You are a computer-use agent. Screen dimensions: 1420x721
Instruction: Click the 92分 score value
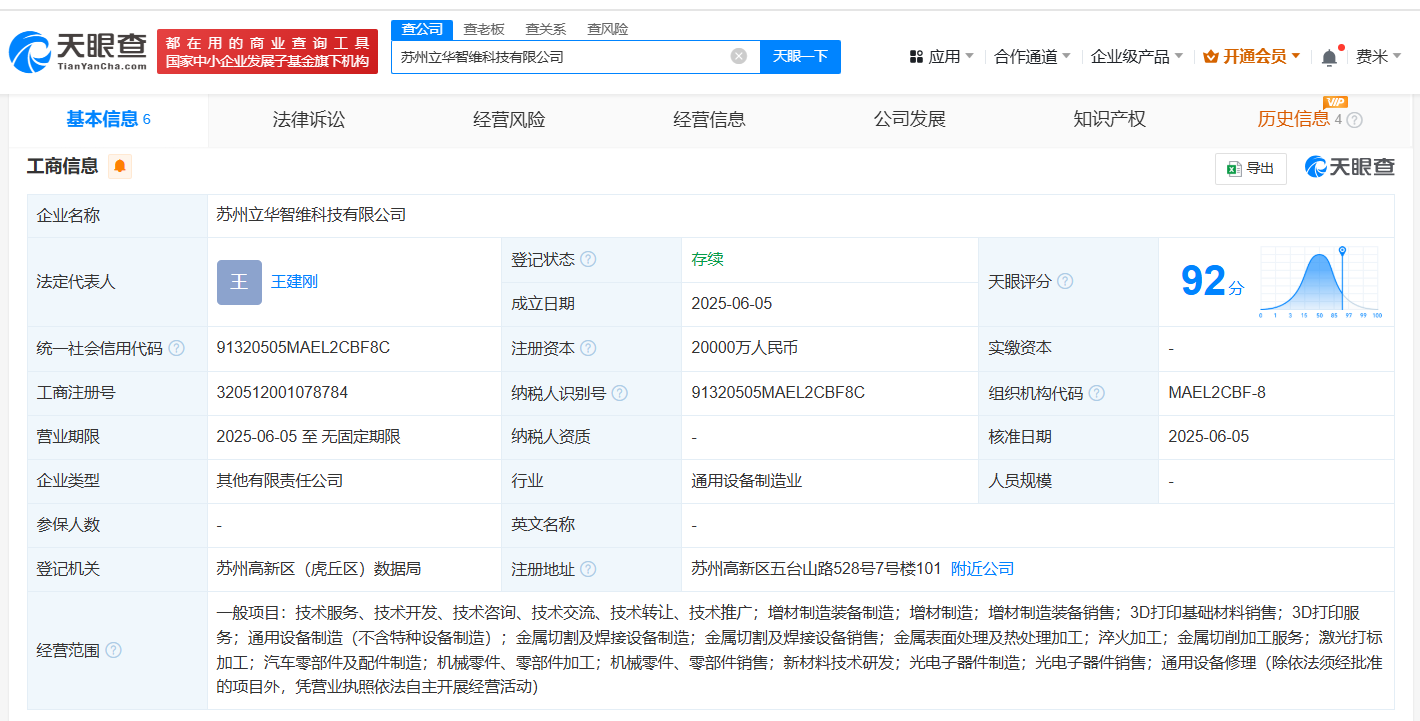1213,282
